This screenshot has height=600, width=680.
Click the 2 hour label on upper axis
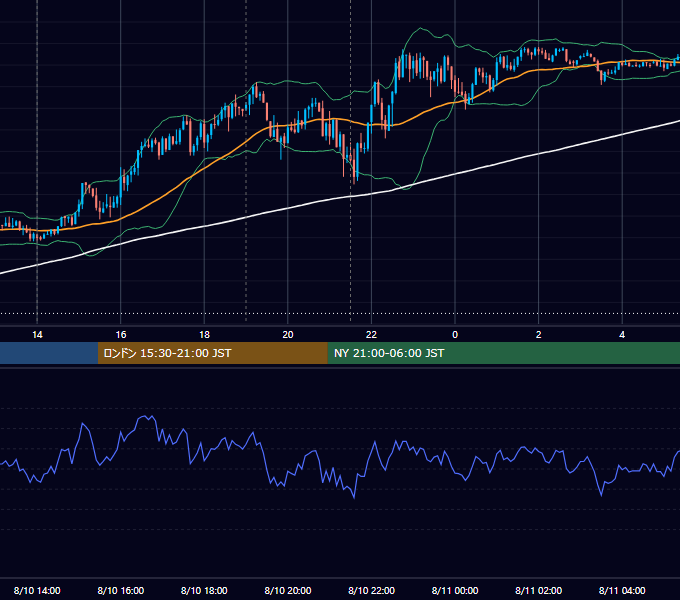pos(538,335)
